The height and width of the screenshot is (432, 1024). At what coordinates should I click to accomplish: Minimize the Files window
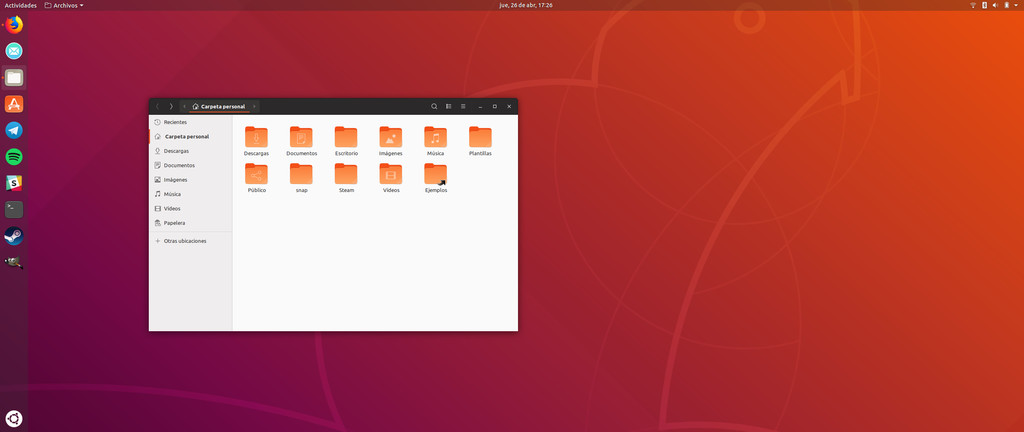pyautogui.click(x=480, y=106)
